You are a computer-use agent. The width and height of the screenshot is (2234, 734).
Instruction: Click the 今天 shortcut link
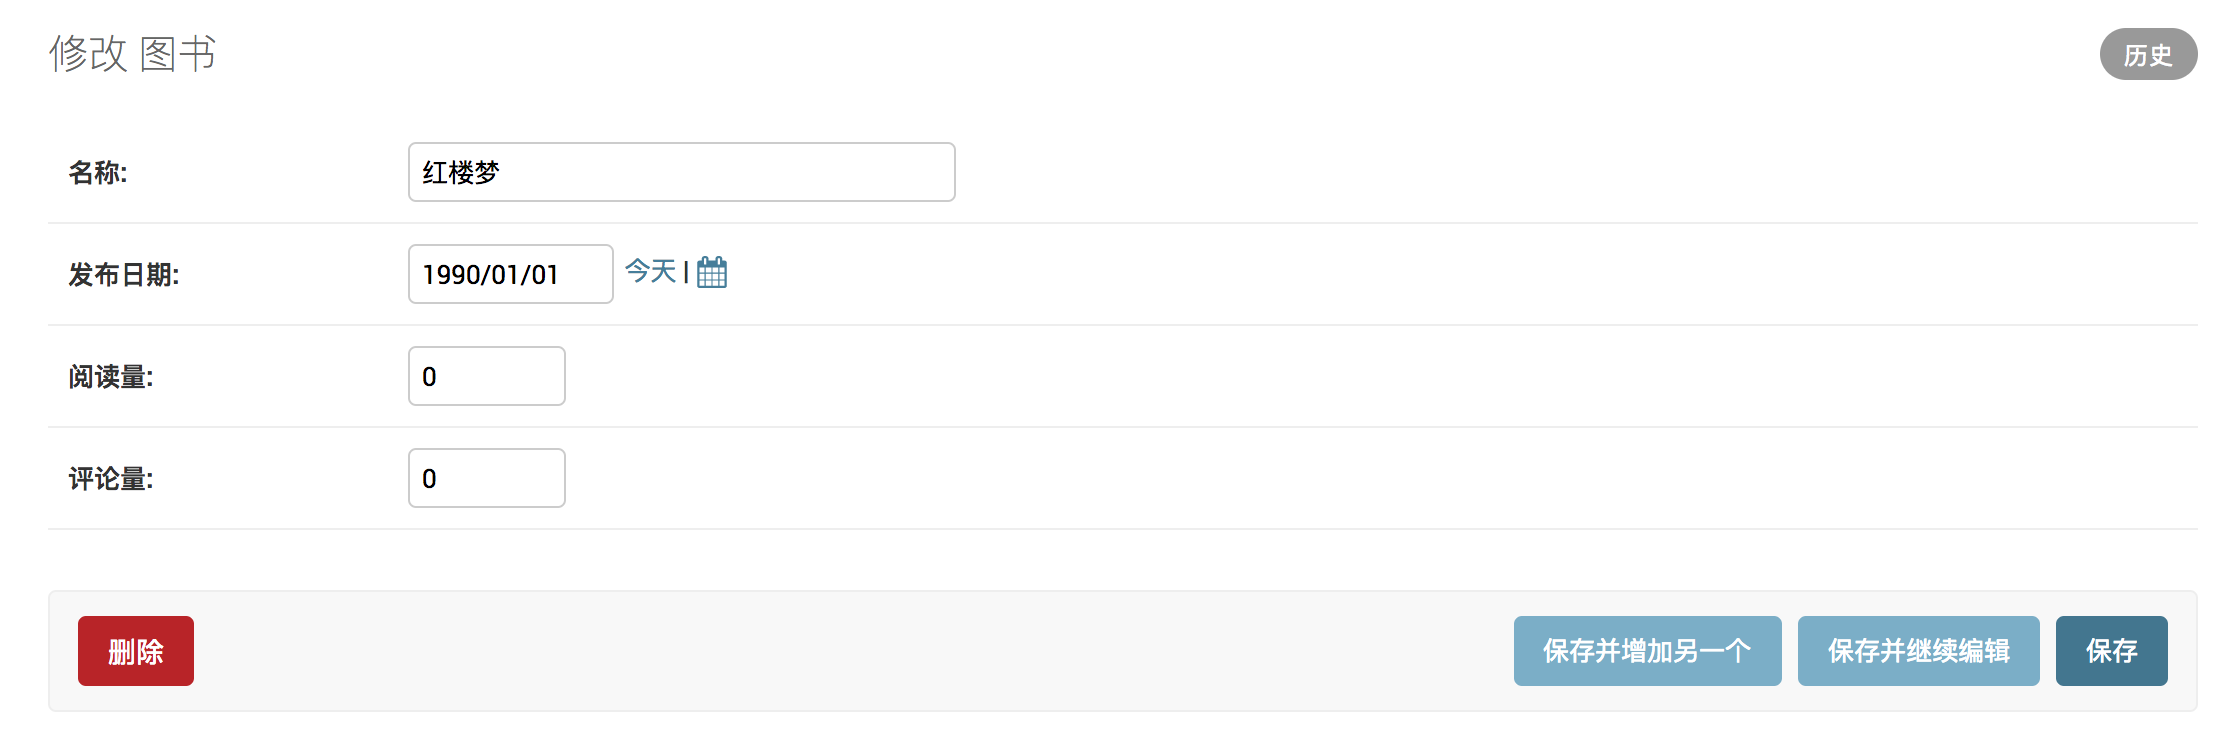pos(650,271)
